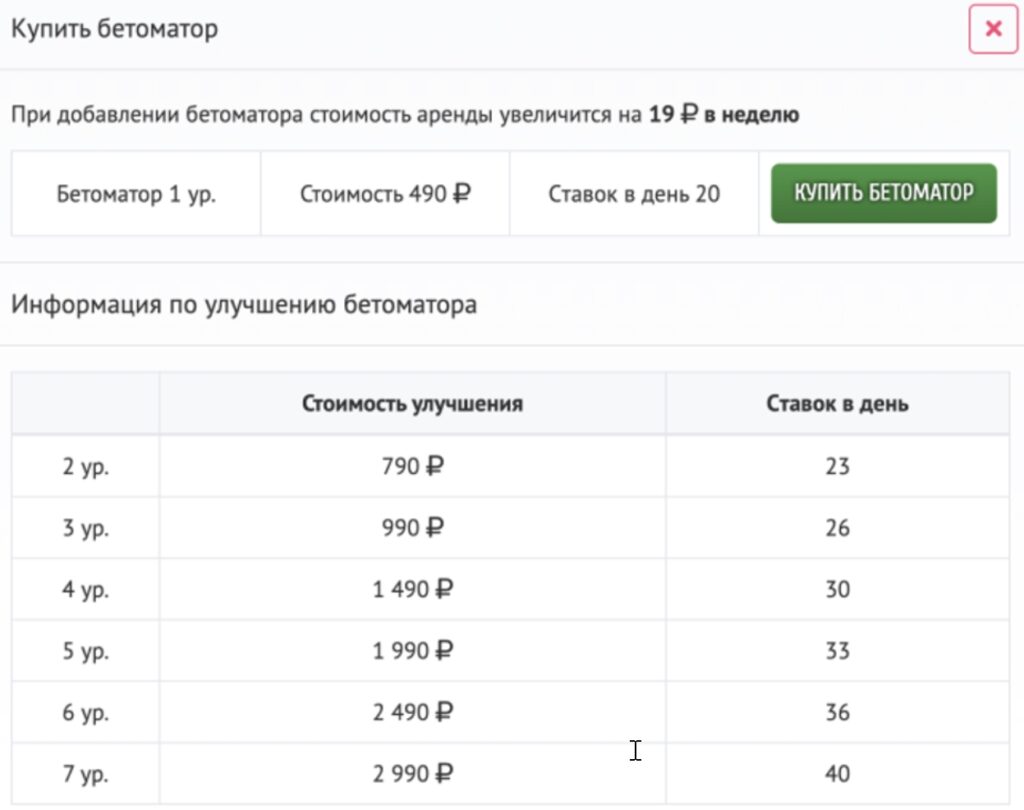
Task: Click the value 36 bets per day
Action: pos(837,712)
